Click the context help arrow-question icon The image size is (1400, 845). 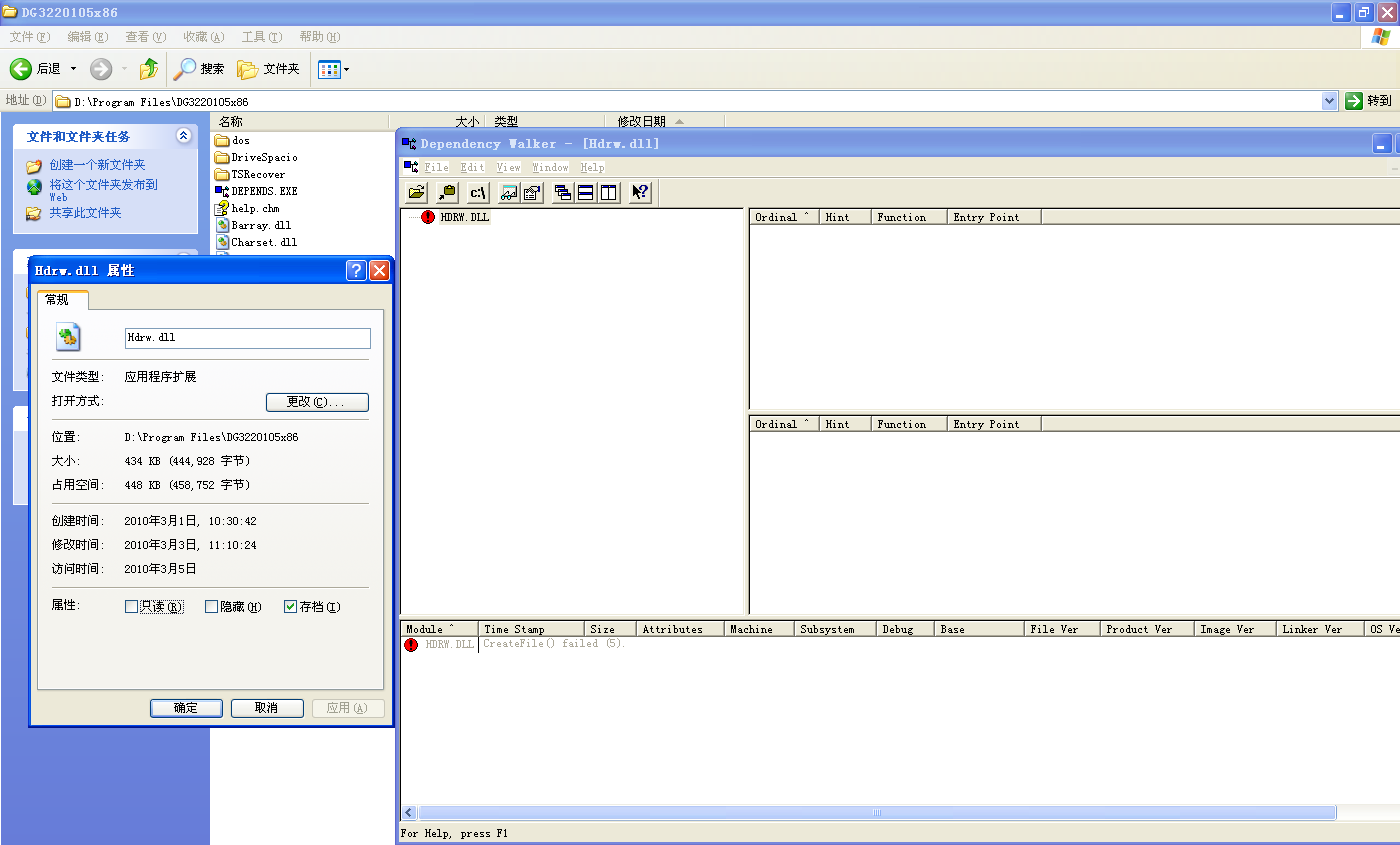click(640, 192)
